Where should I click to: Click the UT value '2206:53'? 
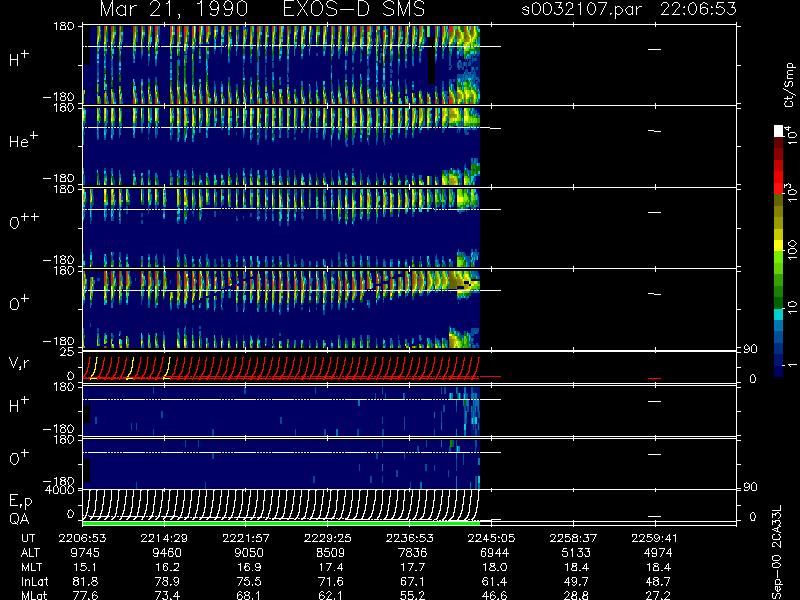click(83, 538)
